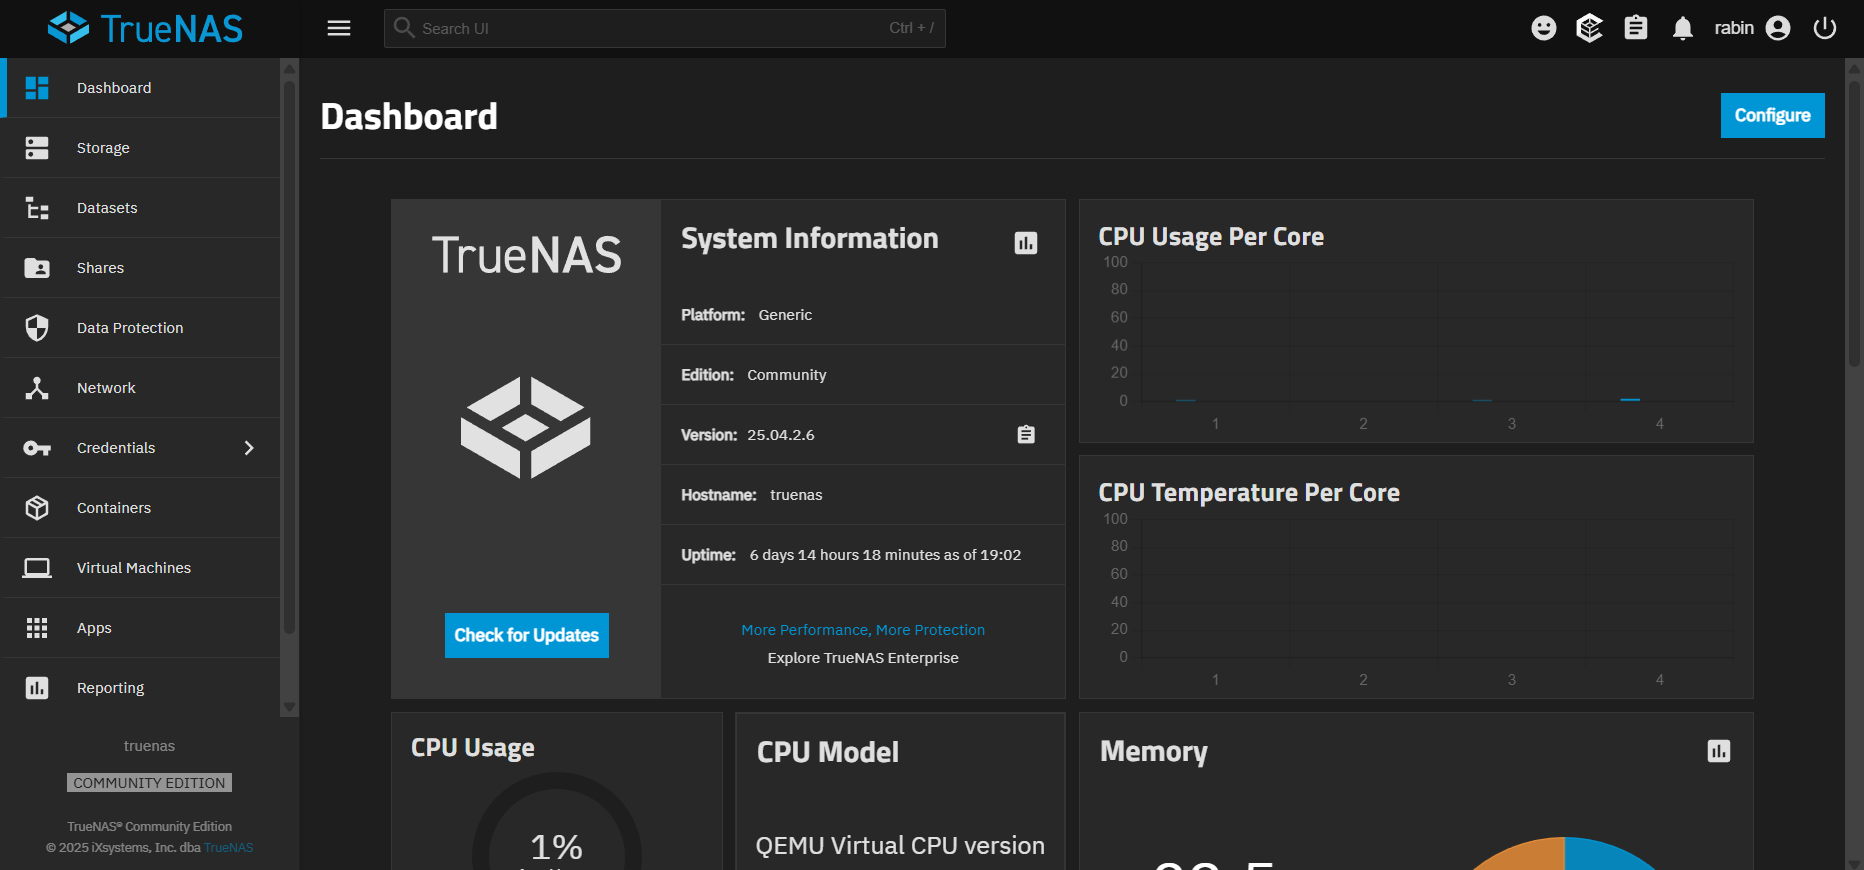Open the Storage menu item
Image resolution: width=1864 pixels, height=870 pixels.
tap(142, 148)
